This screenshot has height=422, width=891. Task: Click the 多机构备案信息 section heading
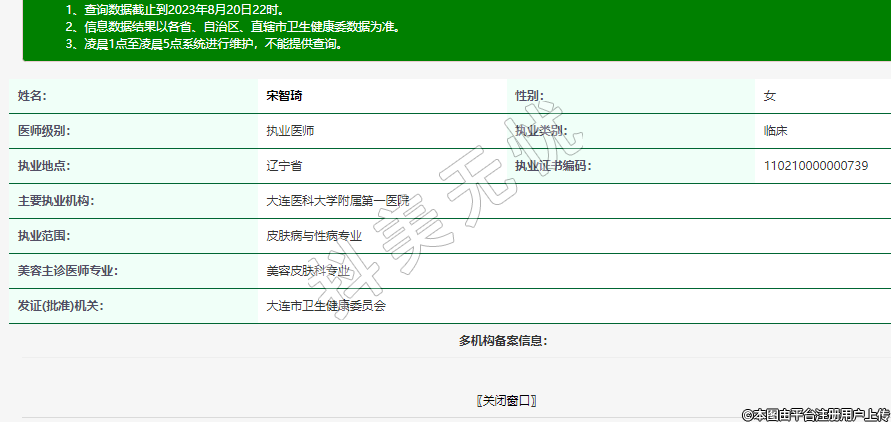(x=503, y=341)
